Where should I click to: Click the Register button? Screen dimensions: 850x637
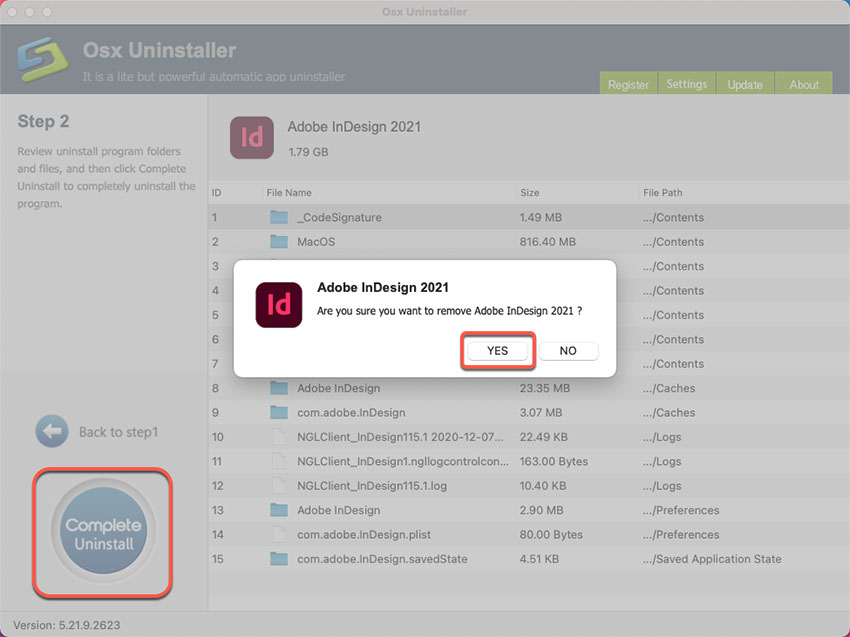coord(629,84)
